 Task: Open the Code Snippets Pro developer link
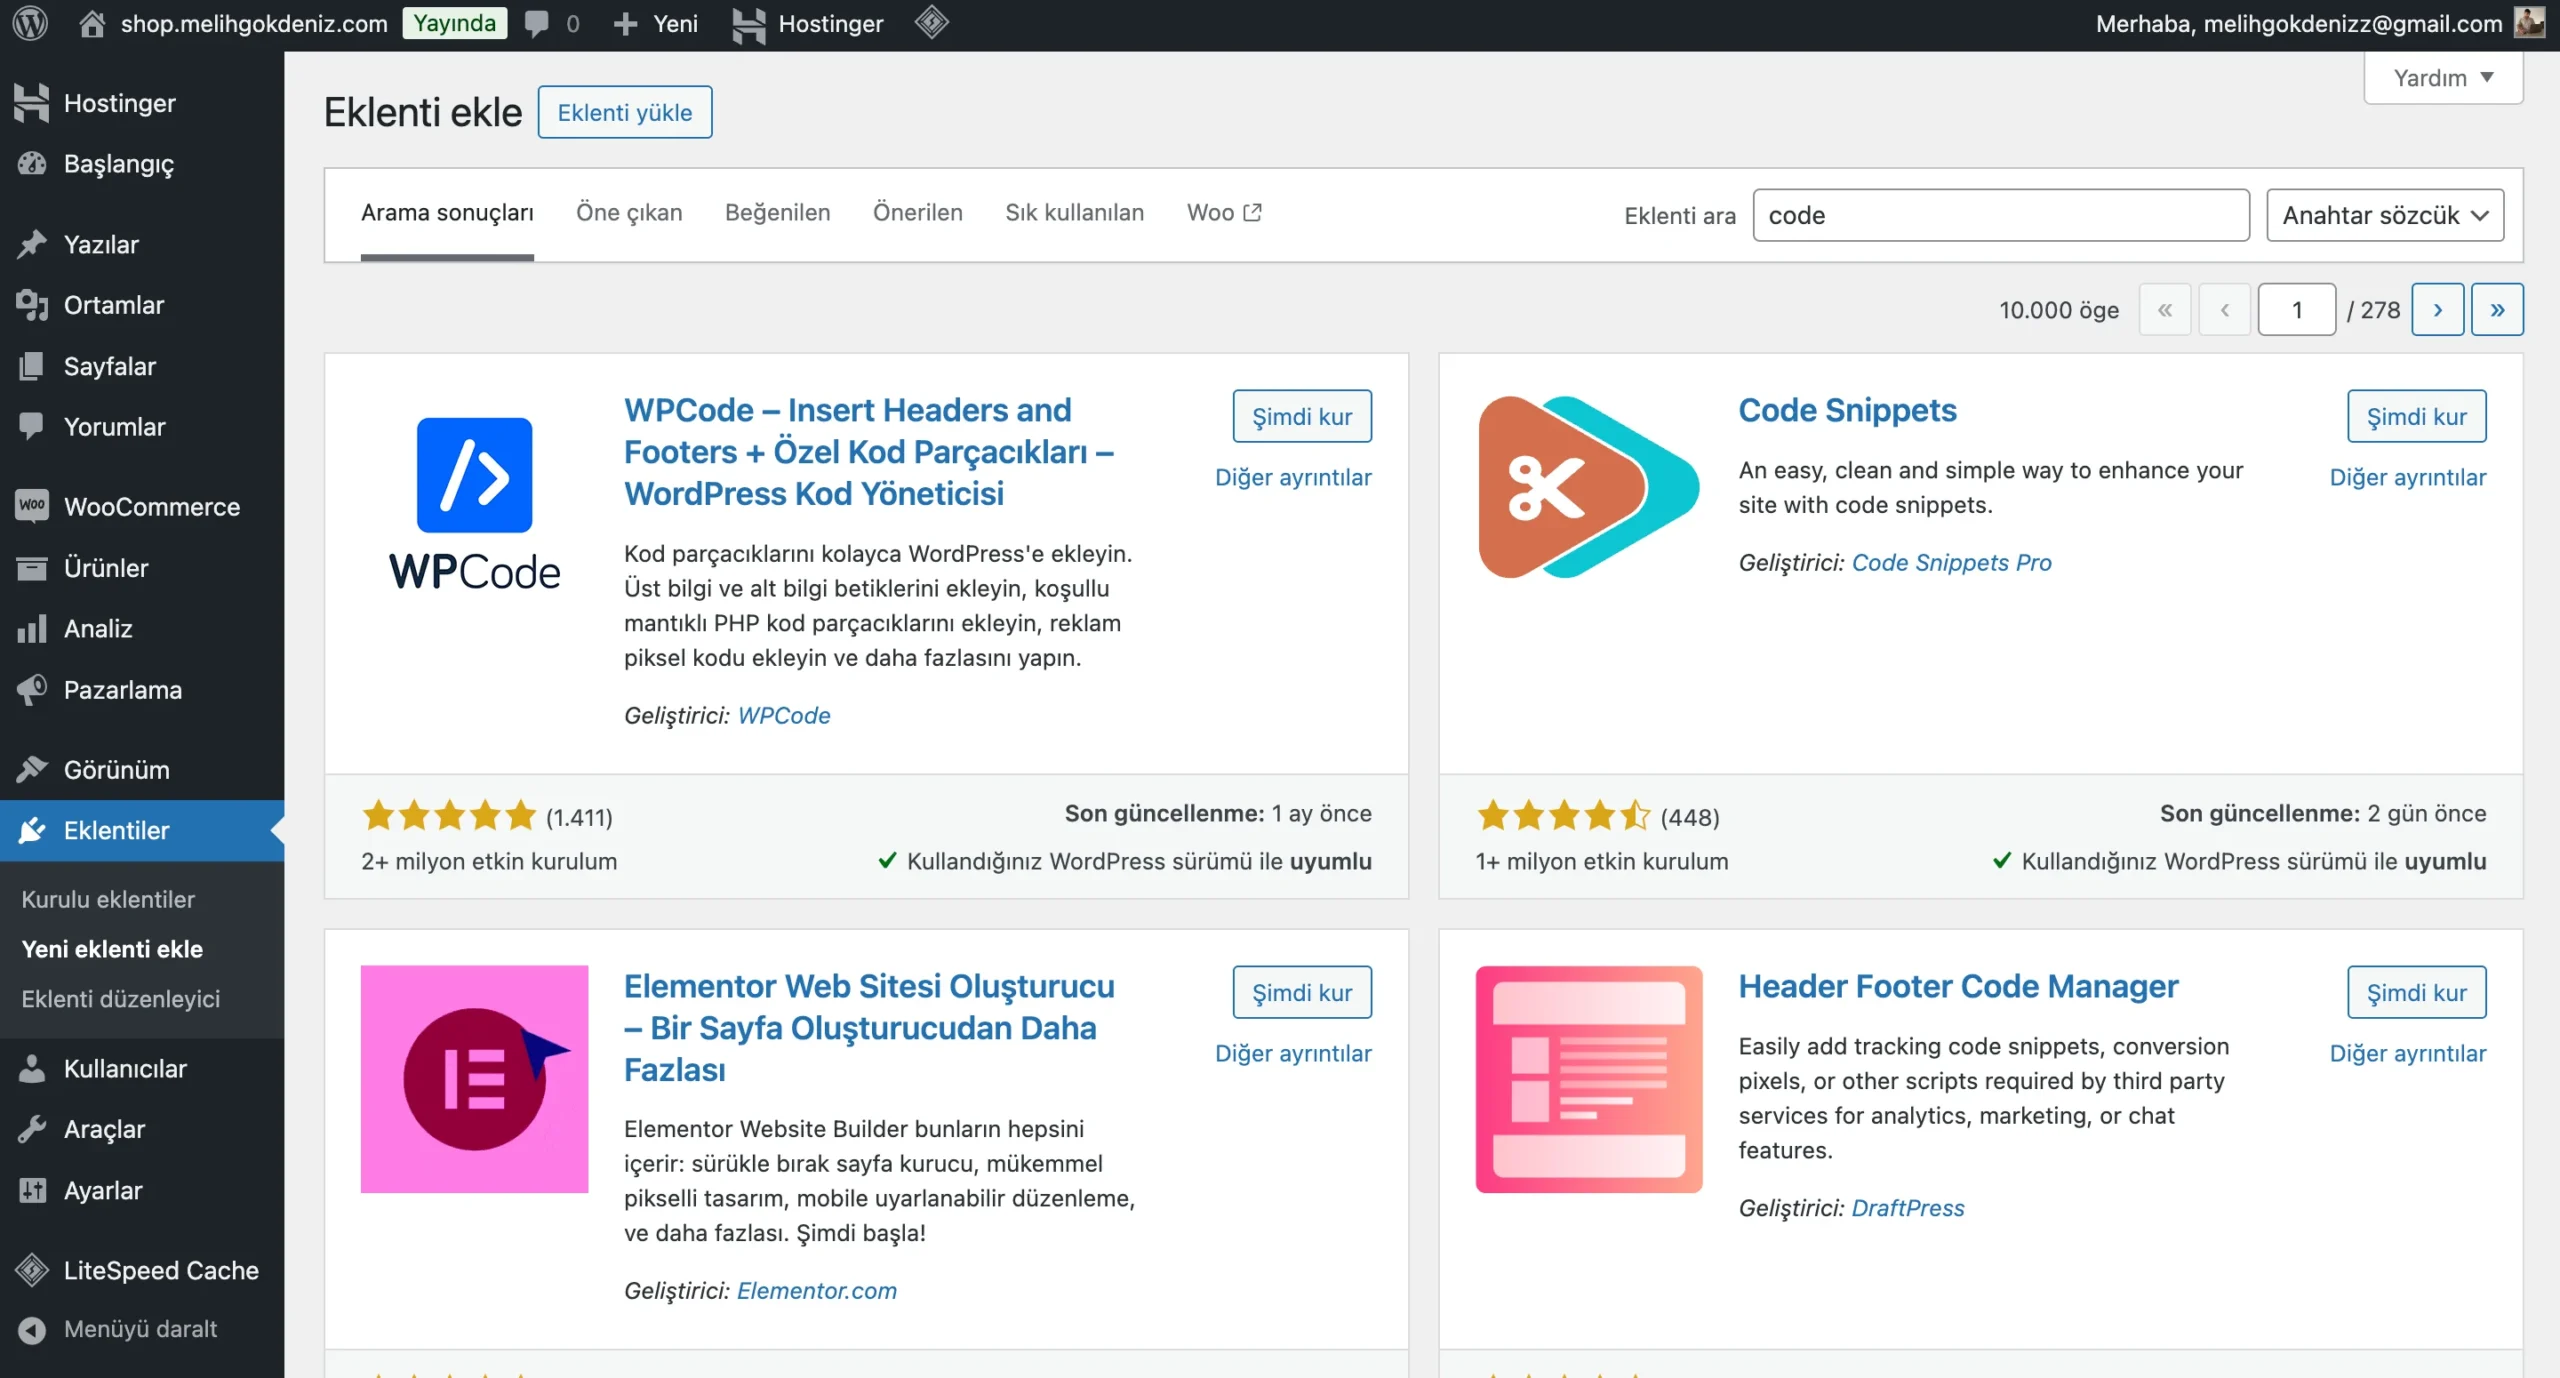click(1951, 562)
